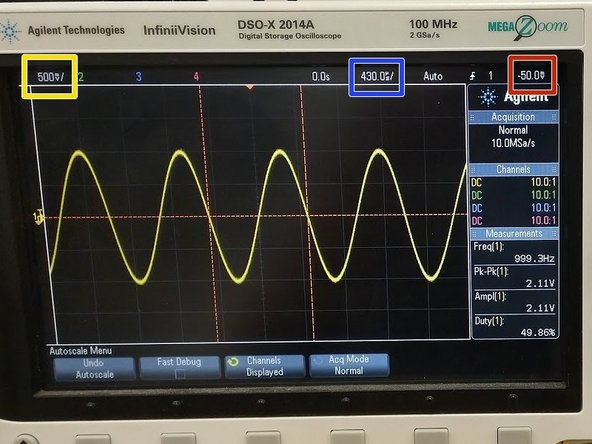
Task: Click the Normal acquisition mode text in sidebar
Action: [x=513, y=130]
